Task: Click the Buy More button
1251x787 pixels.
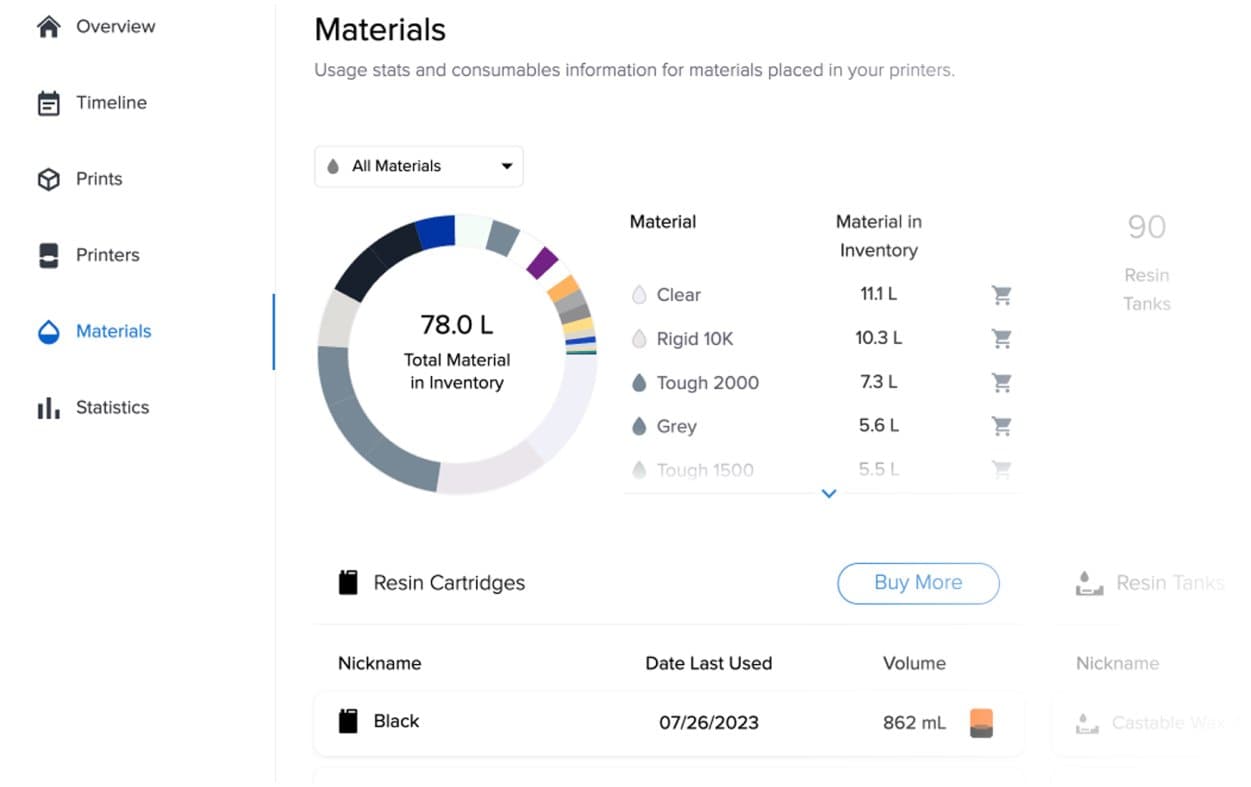Action: click(917, 583)
